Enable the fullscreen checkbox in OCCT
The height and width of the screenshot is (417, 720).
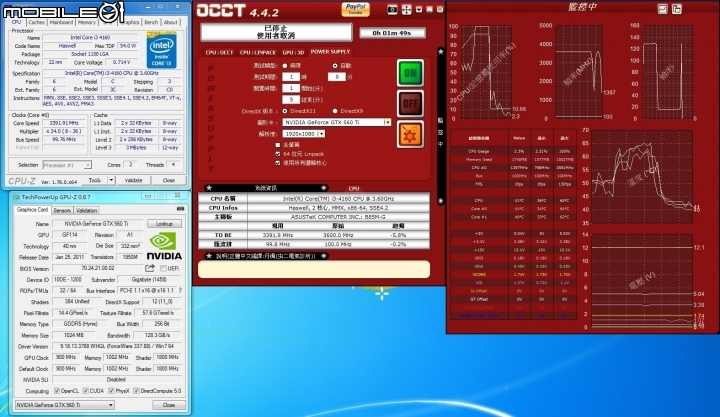(278, 145)
